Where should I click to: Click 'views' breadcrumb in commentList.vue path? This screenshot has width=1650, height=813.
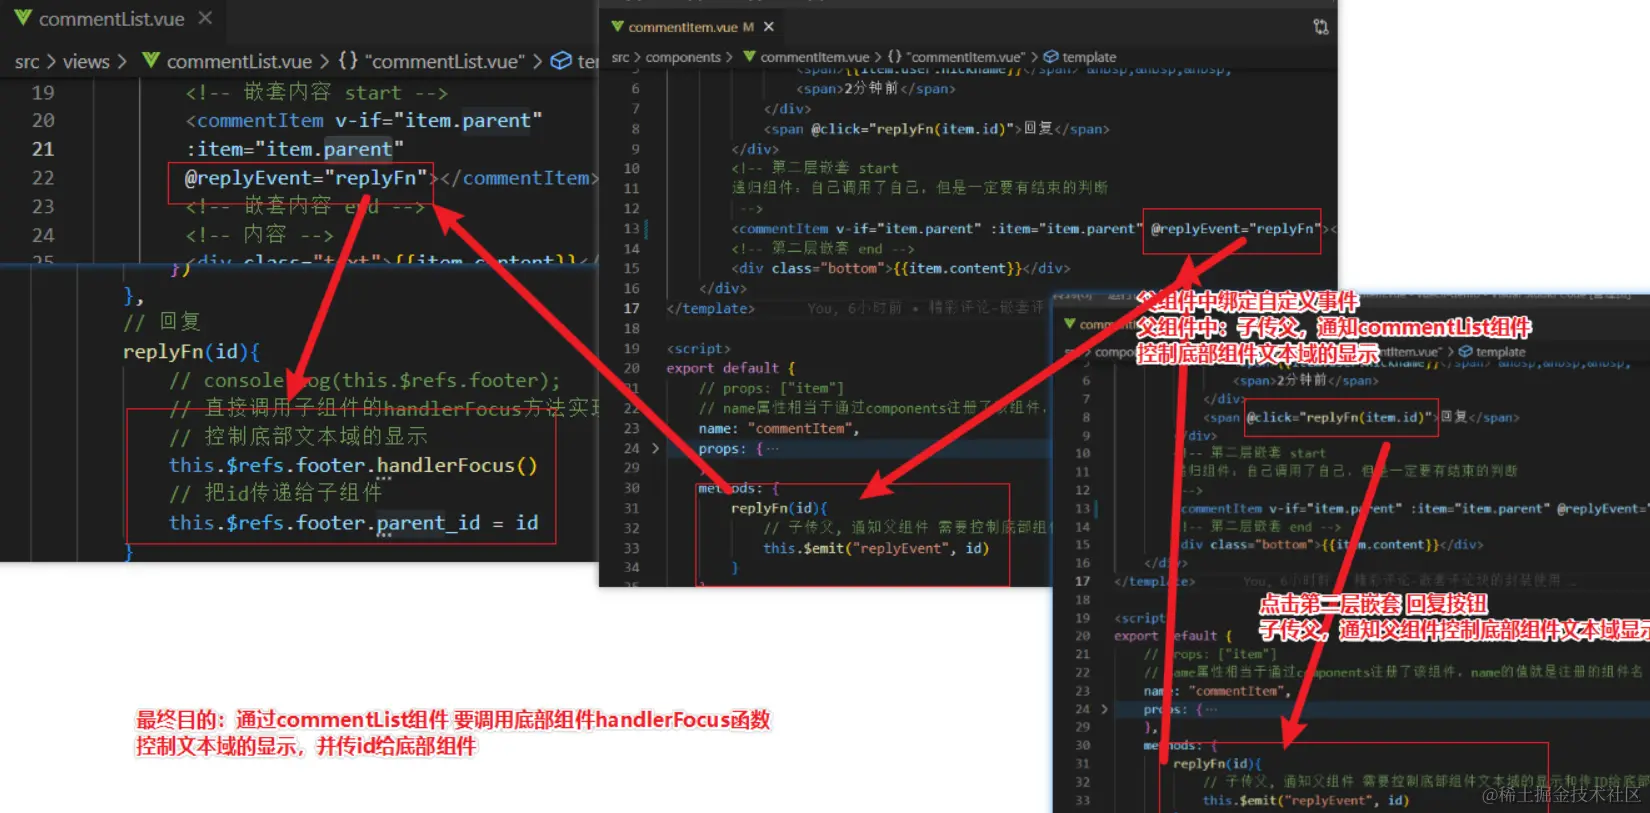pos(86,62)
